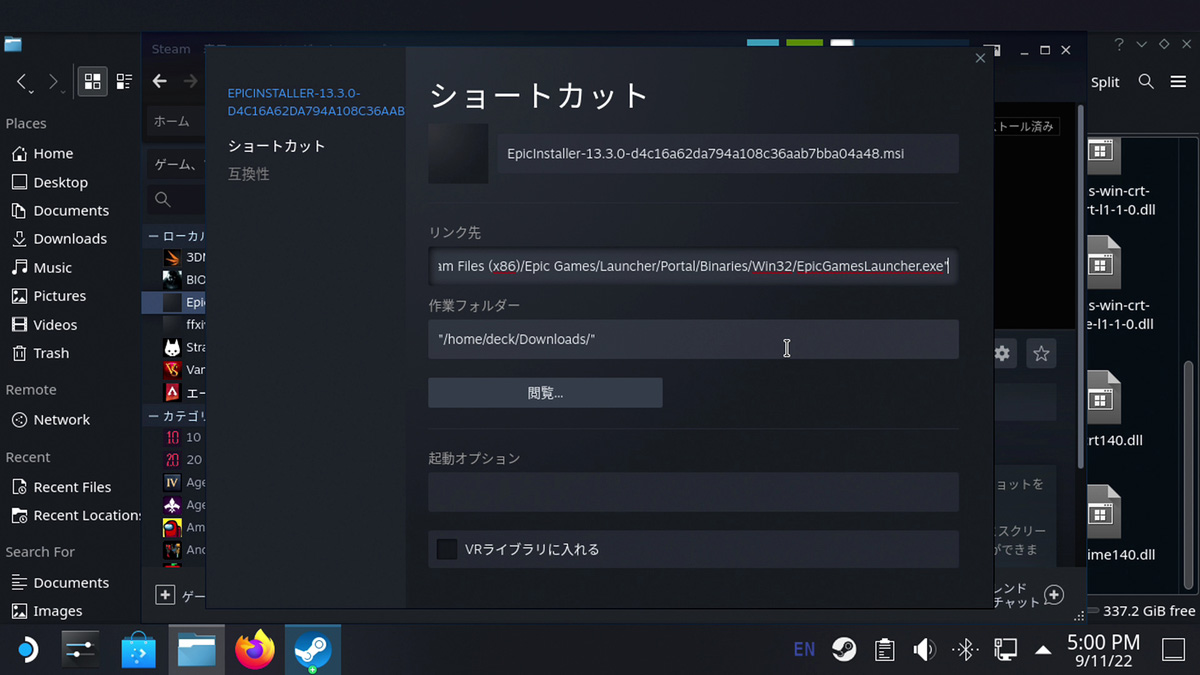Click Steam add game plus icon

(166, 595)
